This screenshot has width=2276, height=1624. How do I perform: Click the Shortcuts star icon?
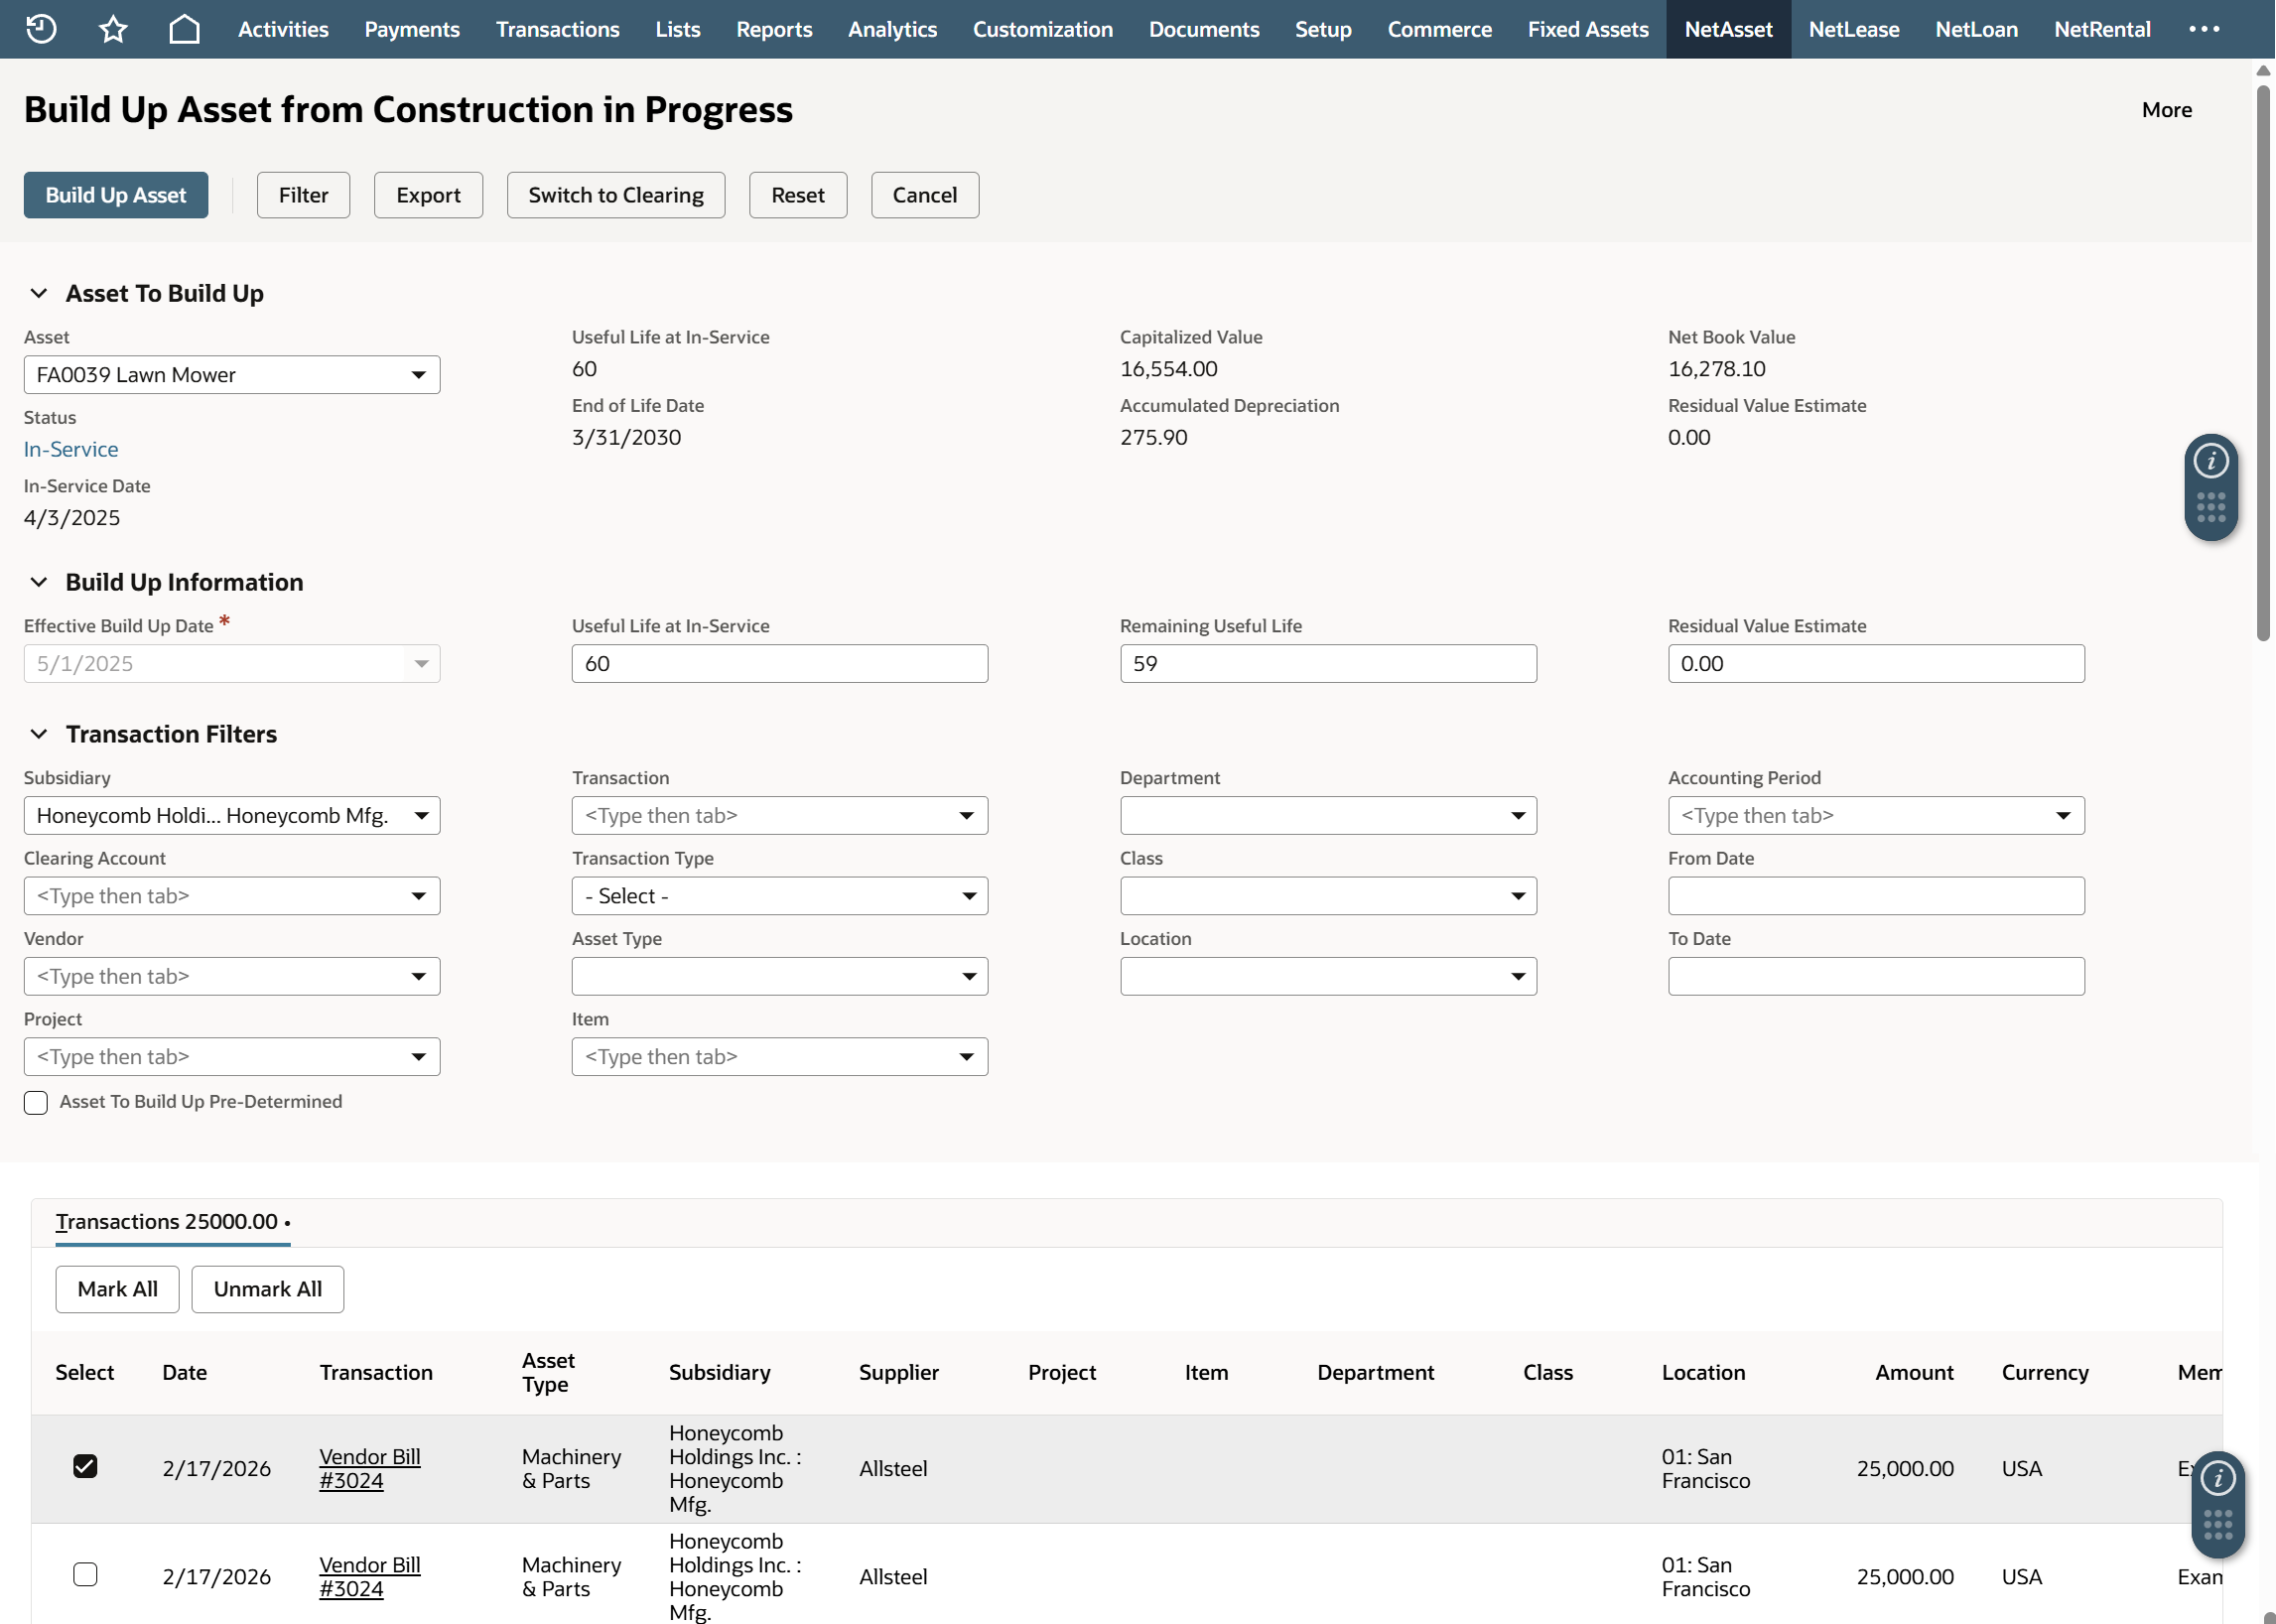tap(113, 29)
